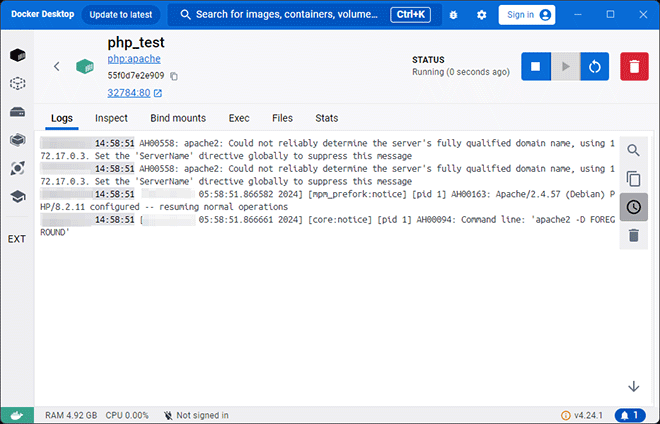Copy the container ID 55f0d7e2e909

click(174, 76)
